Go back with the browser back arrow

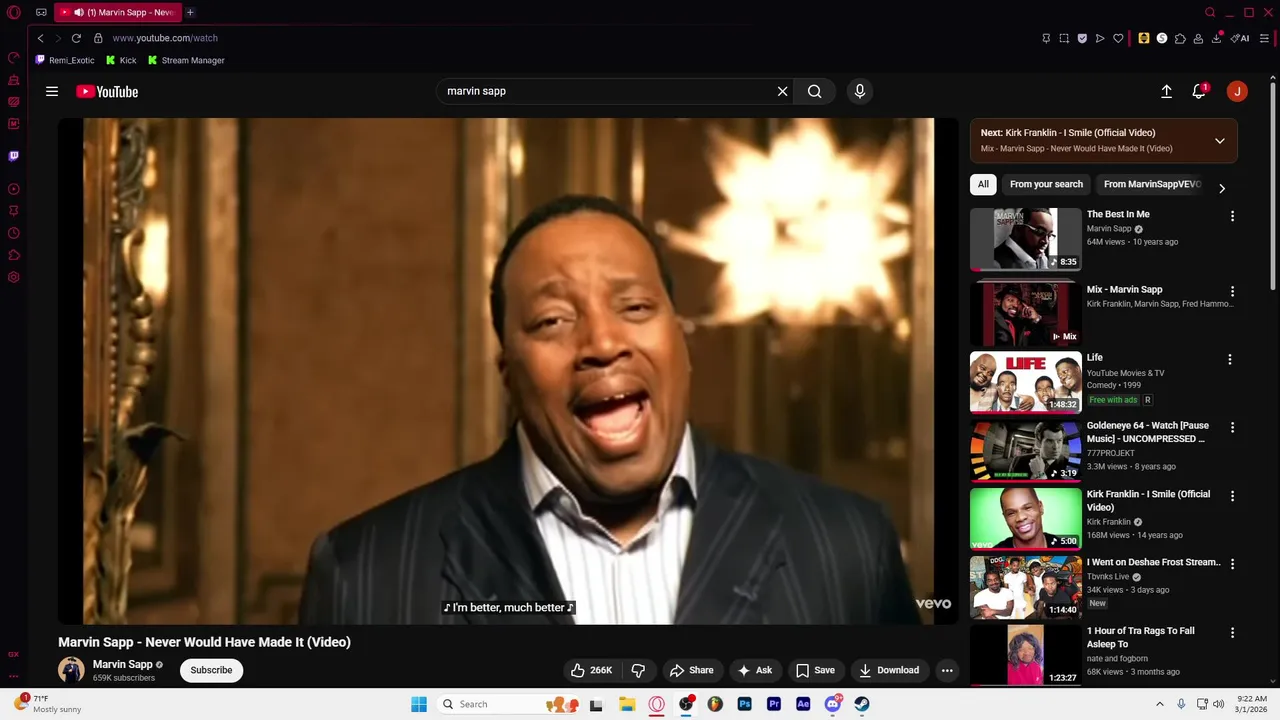click(40, 38)
